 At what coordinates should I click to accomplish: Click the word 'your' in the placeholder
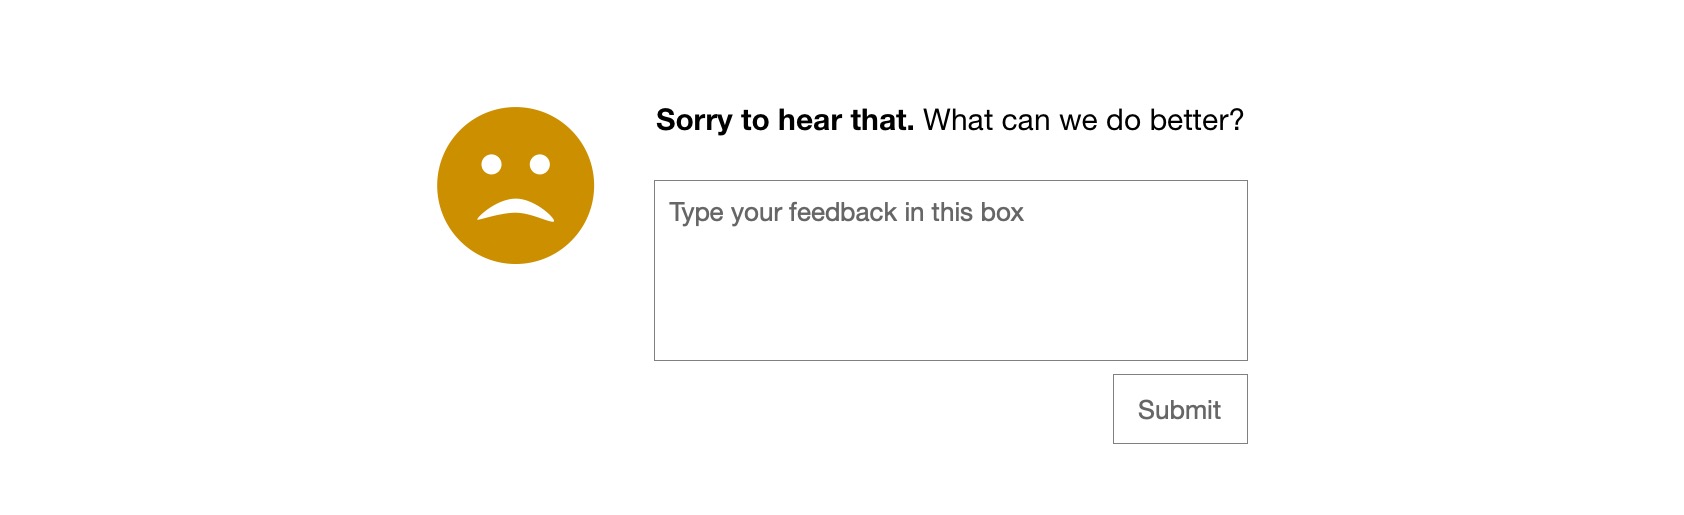pos(756,214)
